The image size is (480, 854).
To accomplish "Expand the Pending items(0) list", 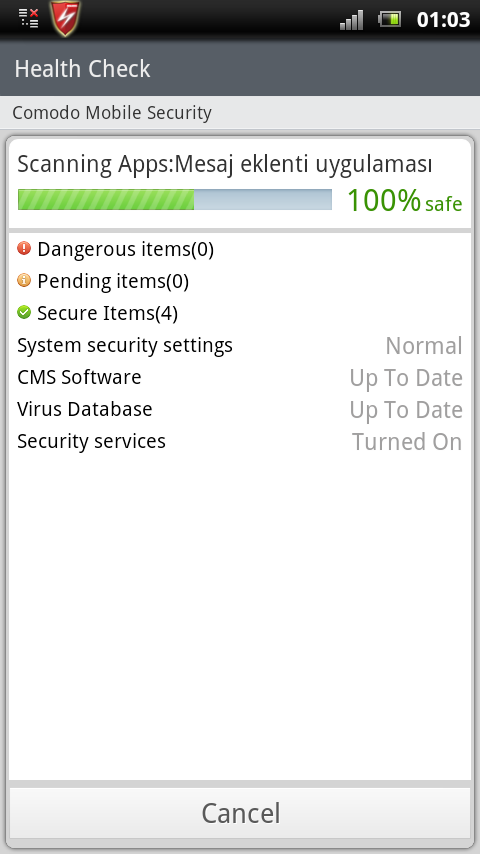I will (240, 281).
